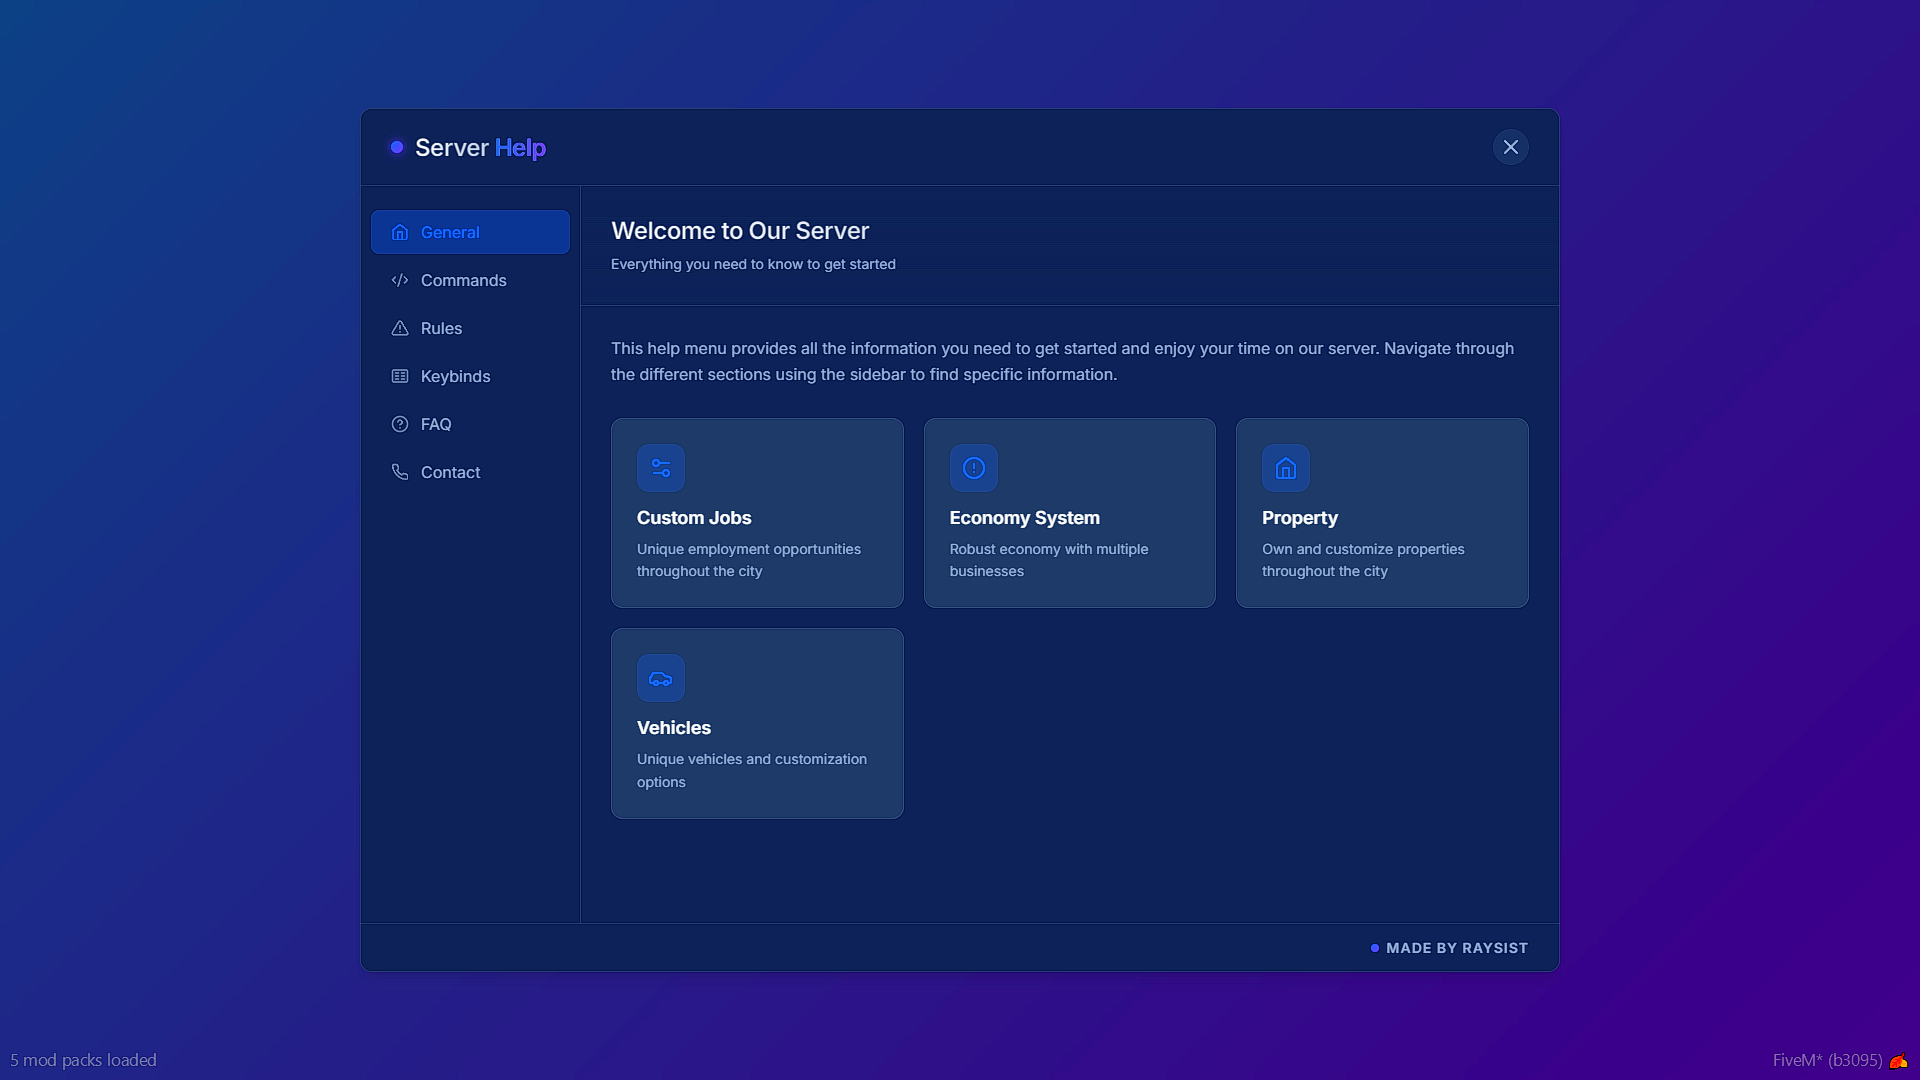
Task: Click the warning triangle icon beside Rules
Action: click(400, 328)
